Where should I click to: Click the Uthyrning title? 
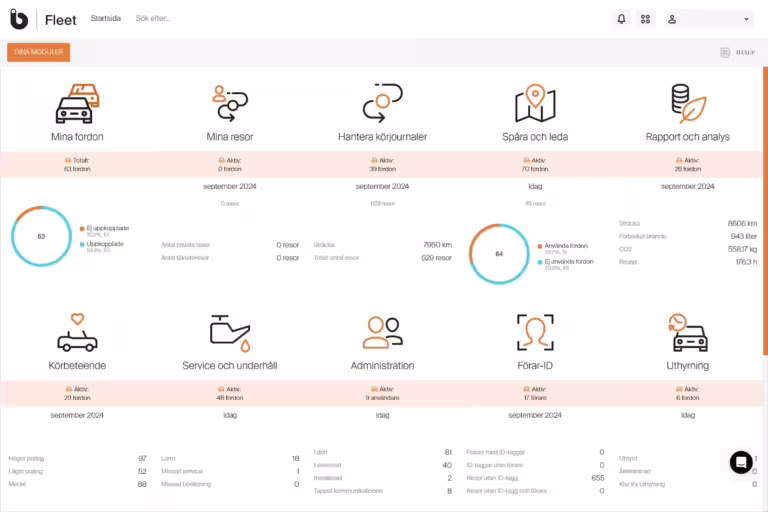[688, 366]
